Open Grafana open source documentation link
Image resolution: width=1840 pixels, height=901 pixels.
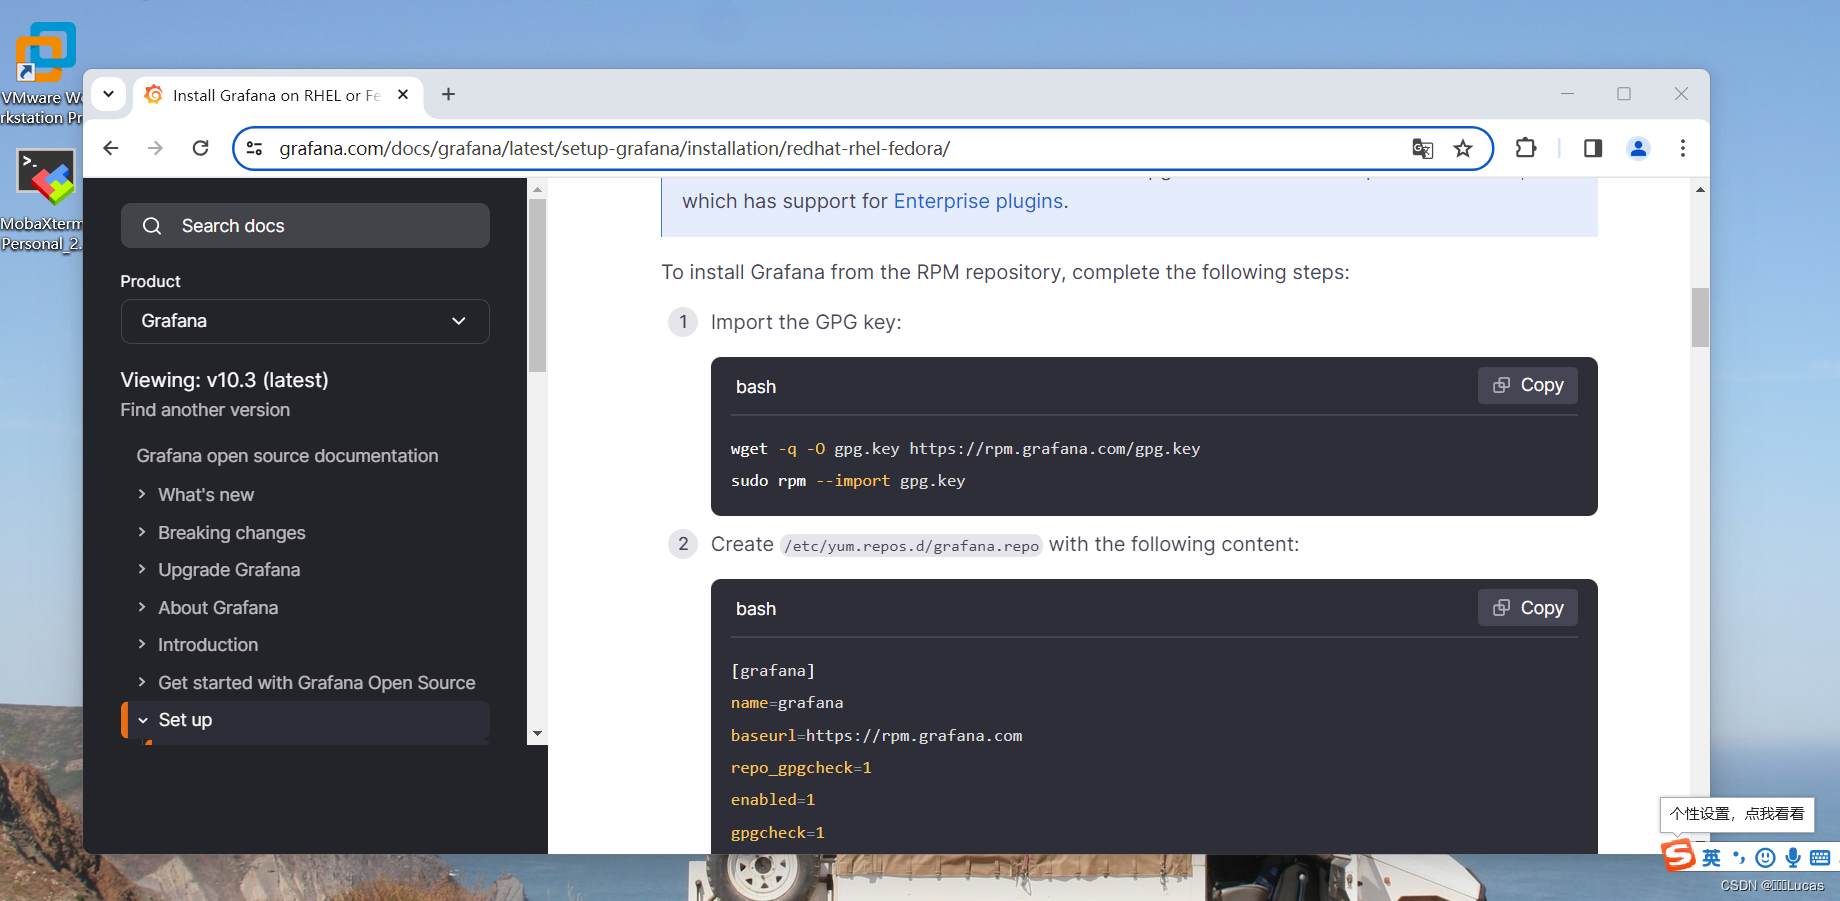point(287,456)
